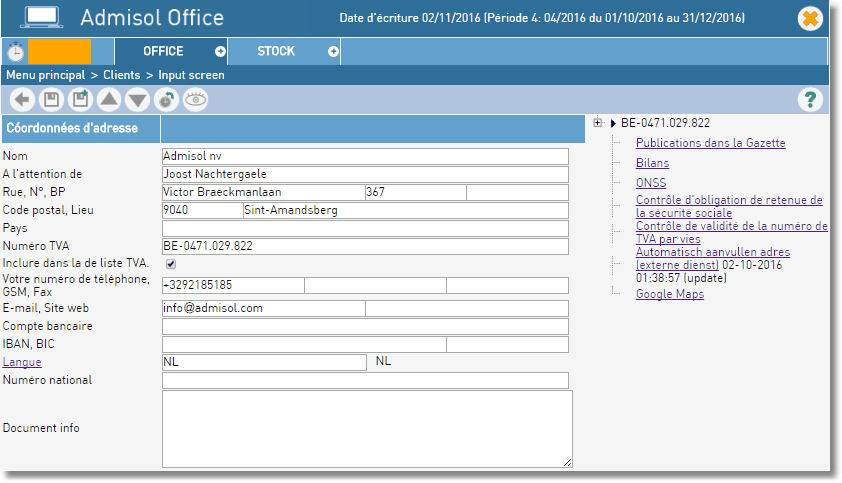
Task: Click the eye view icon in toolbar
Action: (x=195, y=99)
